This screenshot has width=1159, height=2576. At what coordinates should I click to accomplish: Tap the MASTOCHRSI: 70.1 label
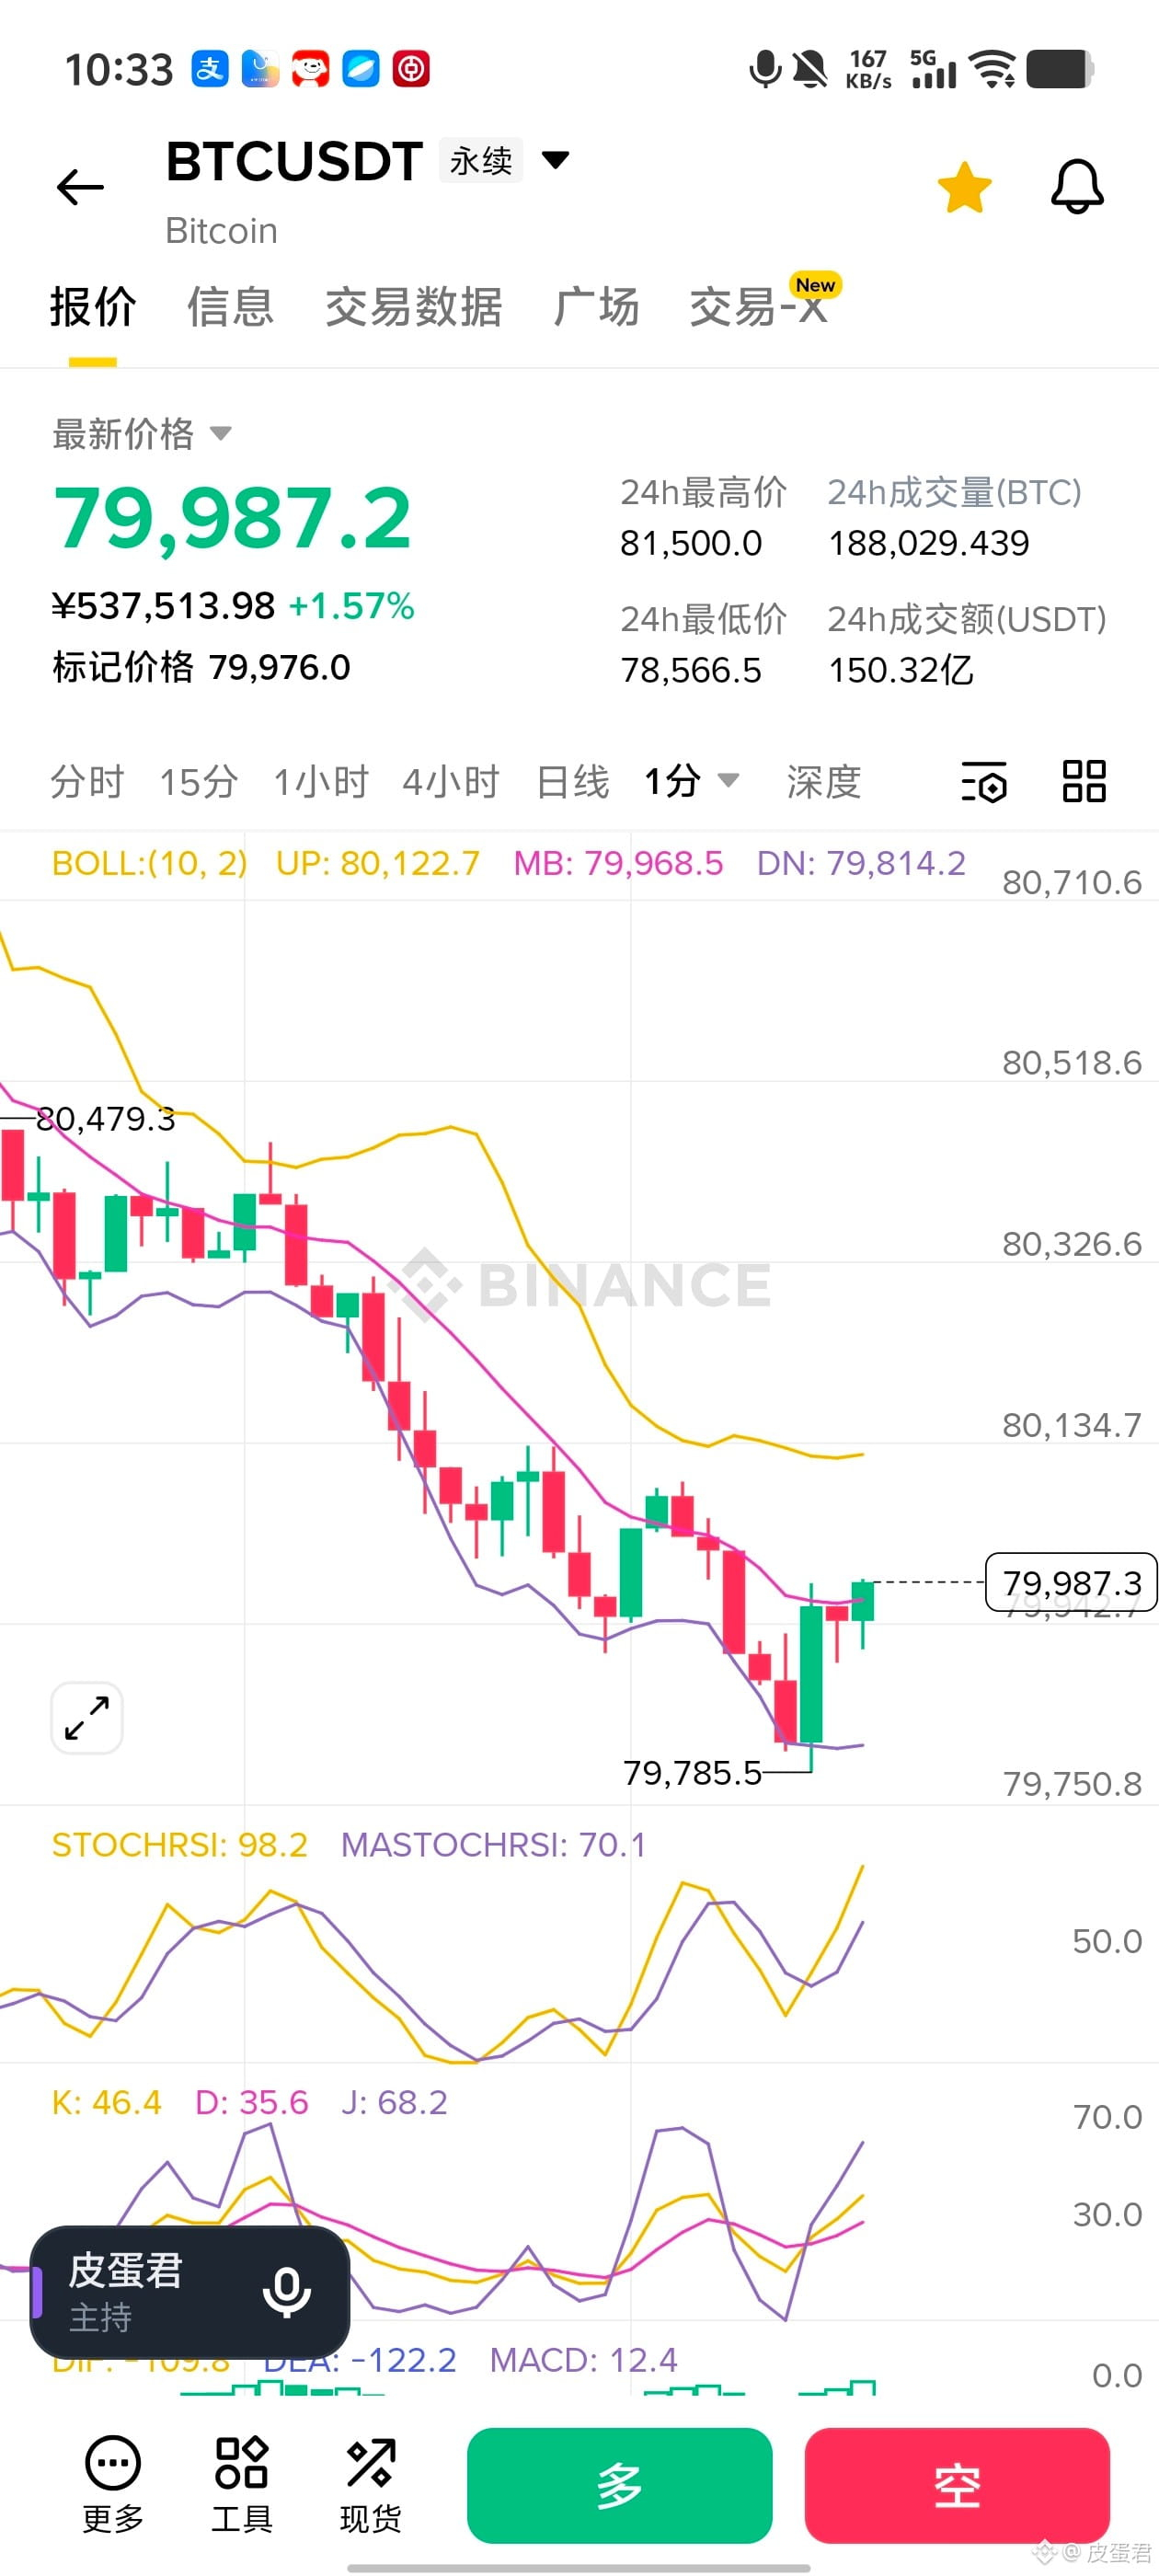pos(494,1845)
